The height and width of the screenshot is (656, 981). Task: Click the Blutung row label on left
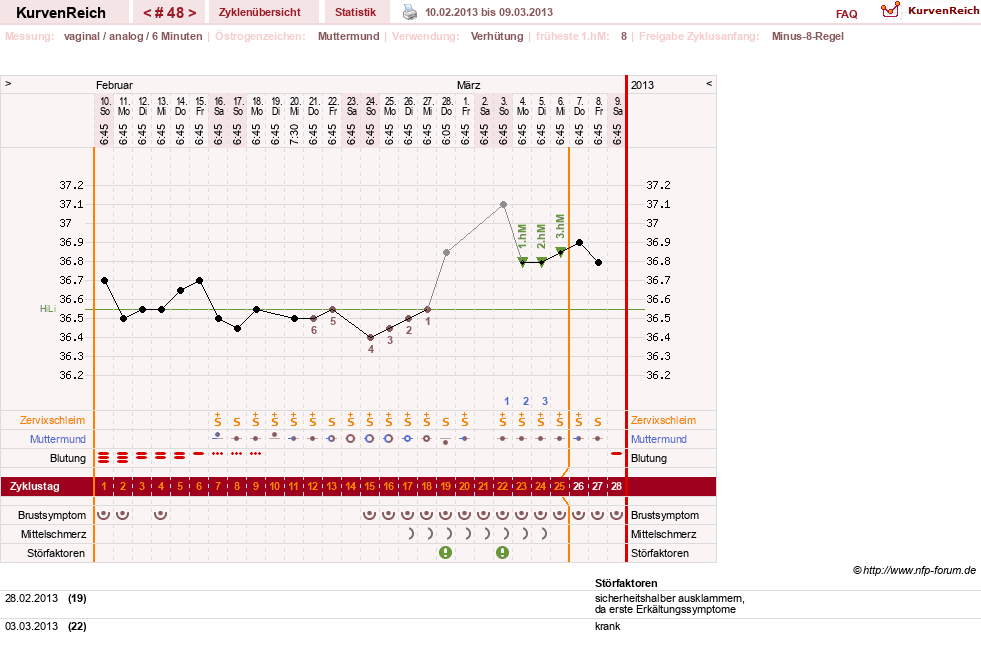pyautogui.click(x=68, y=458)
